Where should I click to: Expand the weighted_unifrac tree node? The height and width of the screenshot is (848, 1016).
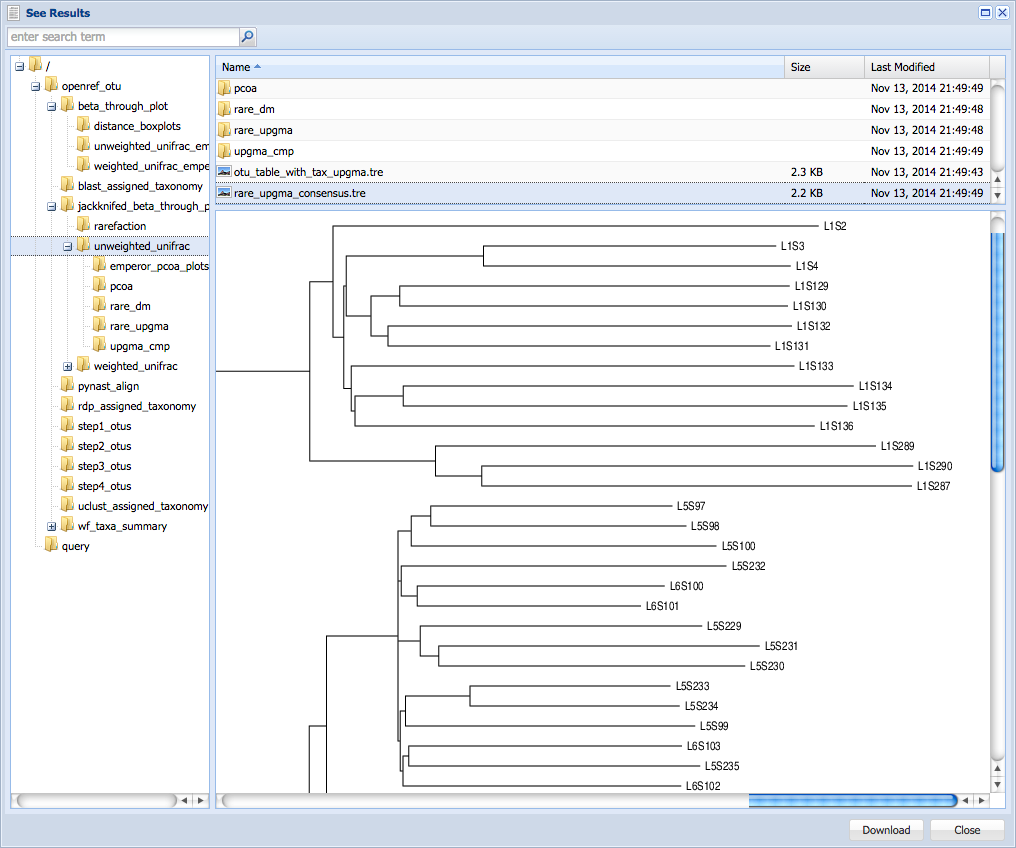(x=67, y=367)
